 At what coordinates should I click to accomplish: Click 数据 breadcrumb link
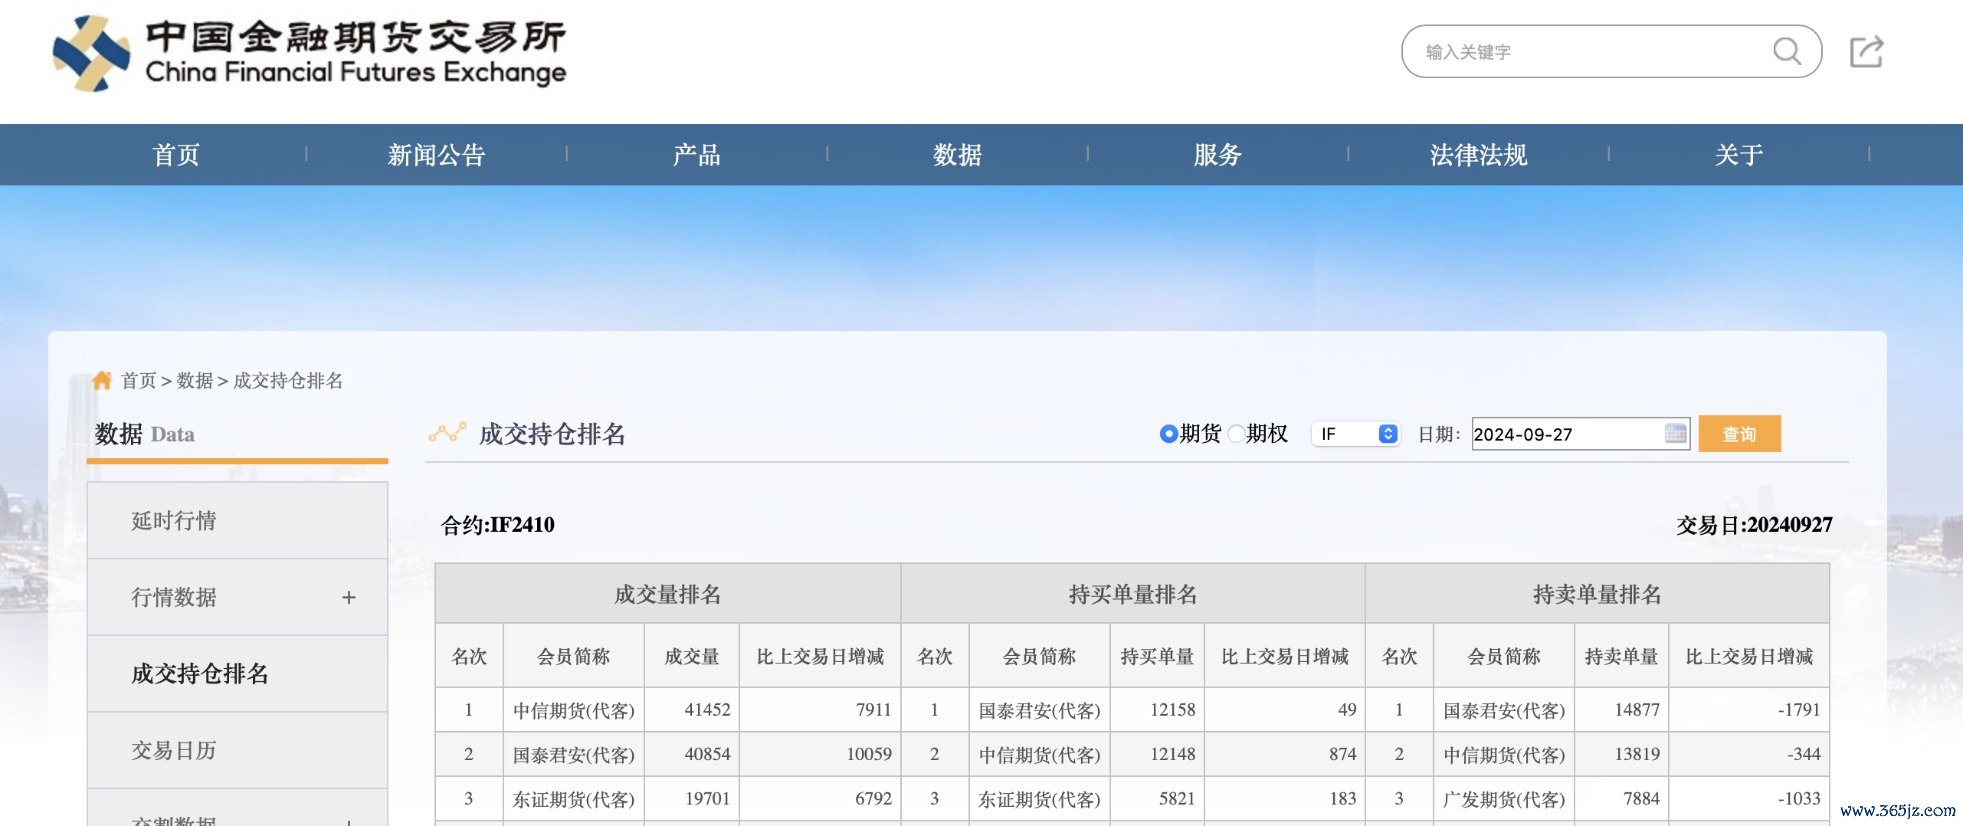[195, 380]
